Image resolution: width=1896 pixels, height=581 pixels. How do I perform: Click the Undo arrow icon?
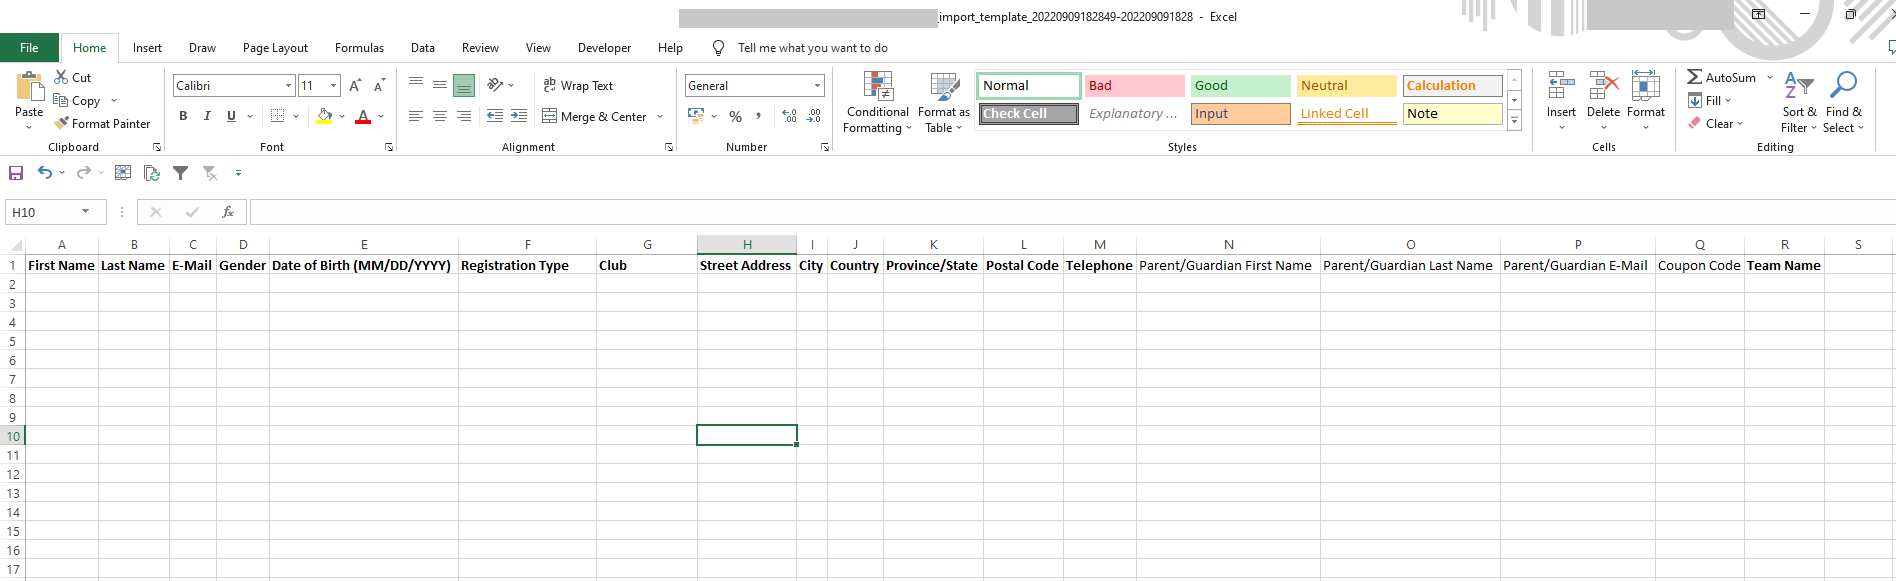click(45, 173)
